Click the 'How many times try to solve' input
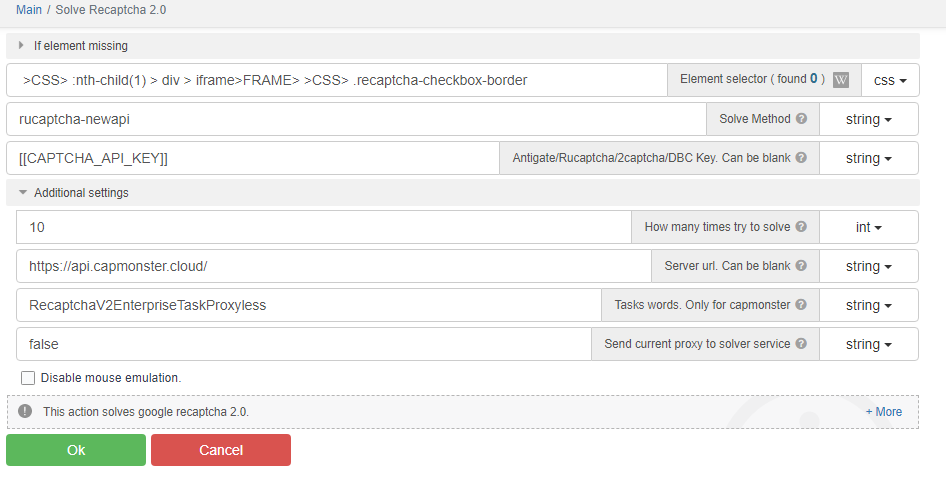The width and height of the screenshot is (946, 502). 324,227
